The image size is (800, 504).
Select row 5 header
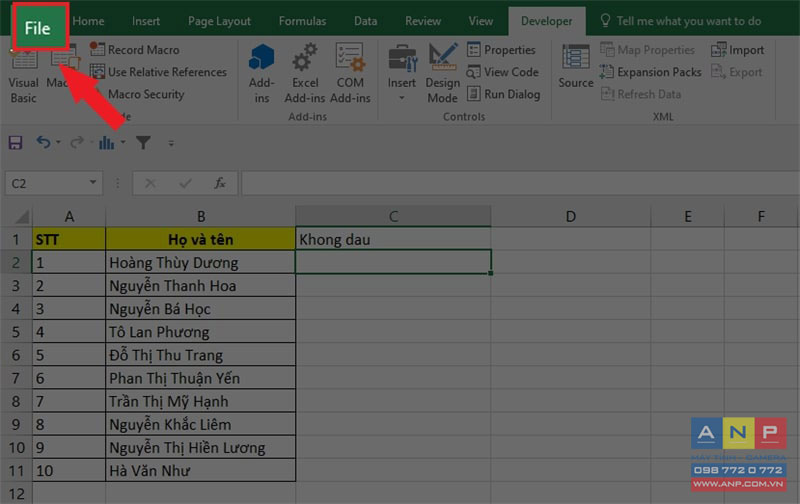16,332
